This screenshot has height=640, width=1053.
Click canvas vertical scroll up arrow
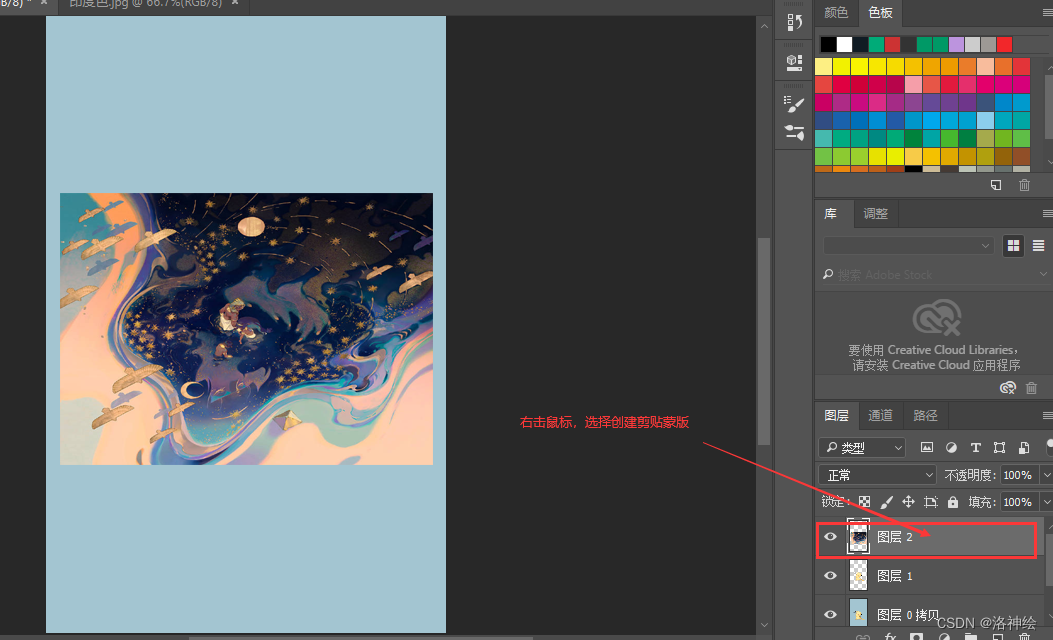point(764,26)
